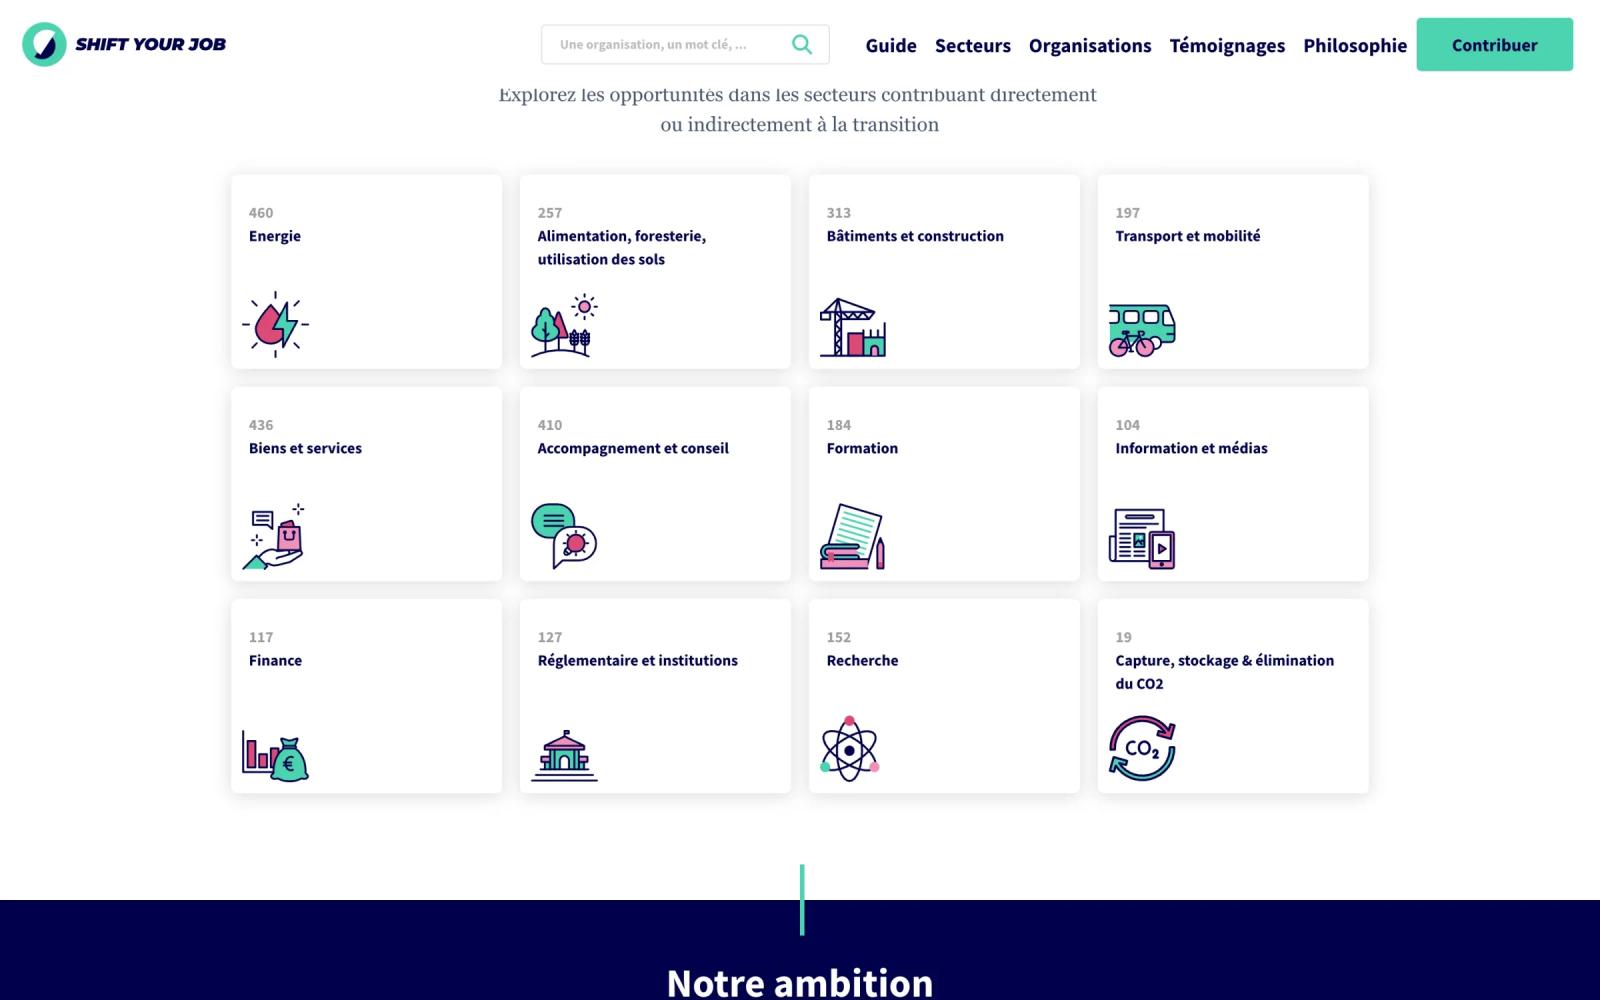Click the 460 count on the Energie card

pyautogui.click(x=261, y=213)
